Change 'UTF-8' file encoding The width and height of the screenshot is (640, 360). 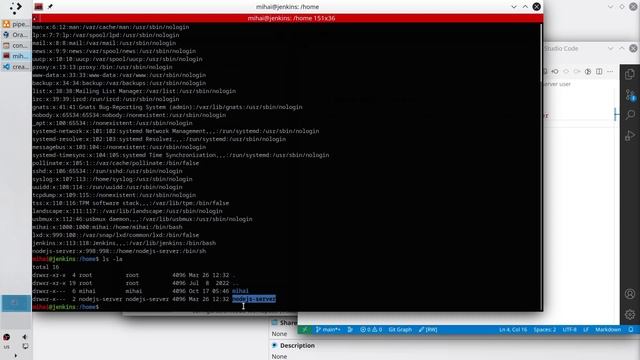(x=569, y=330)
